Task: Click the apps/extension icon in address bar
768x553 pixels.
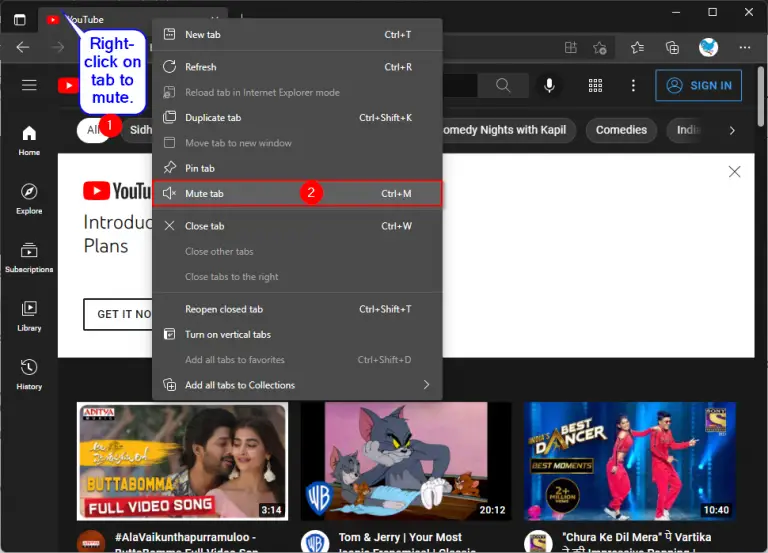Action: 571,48
